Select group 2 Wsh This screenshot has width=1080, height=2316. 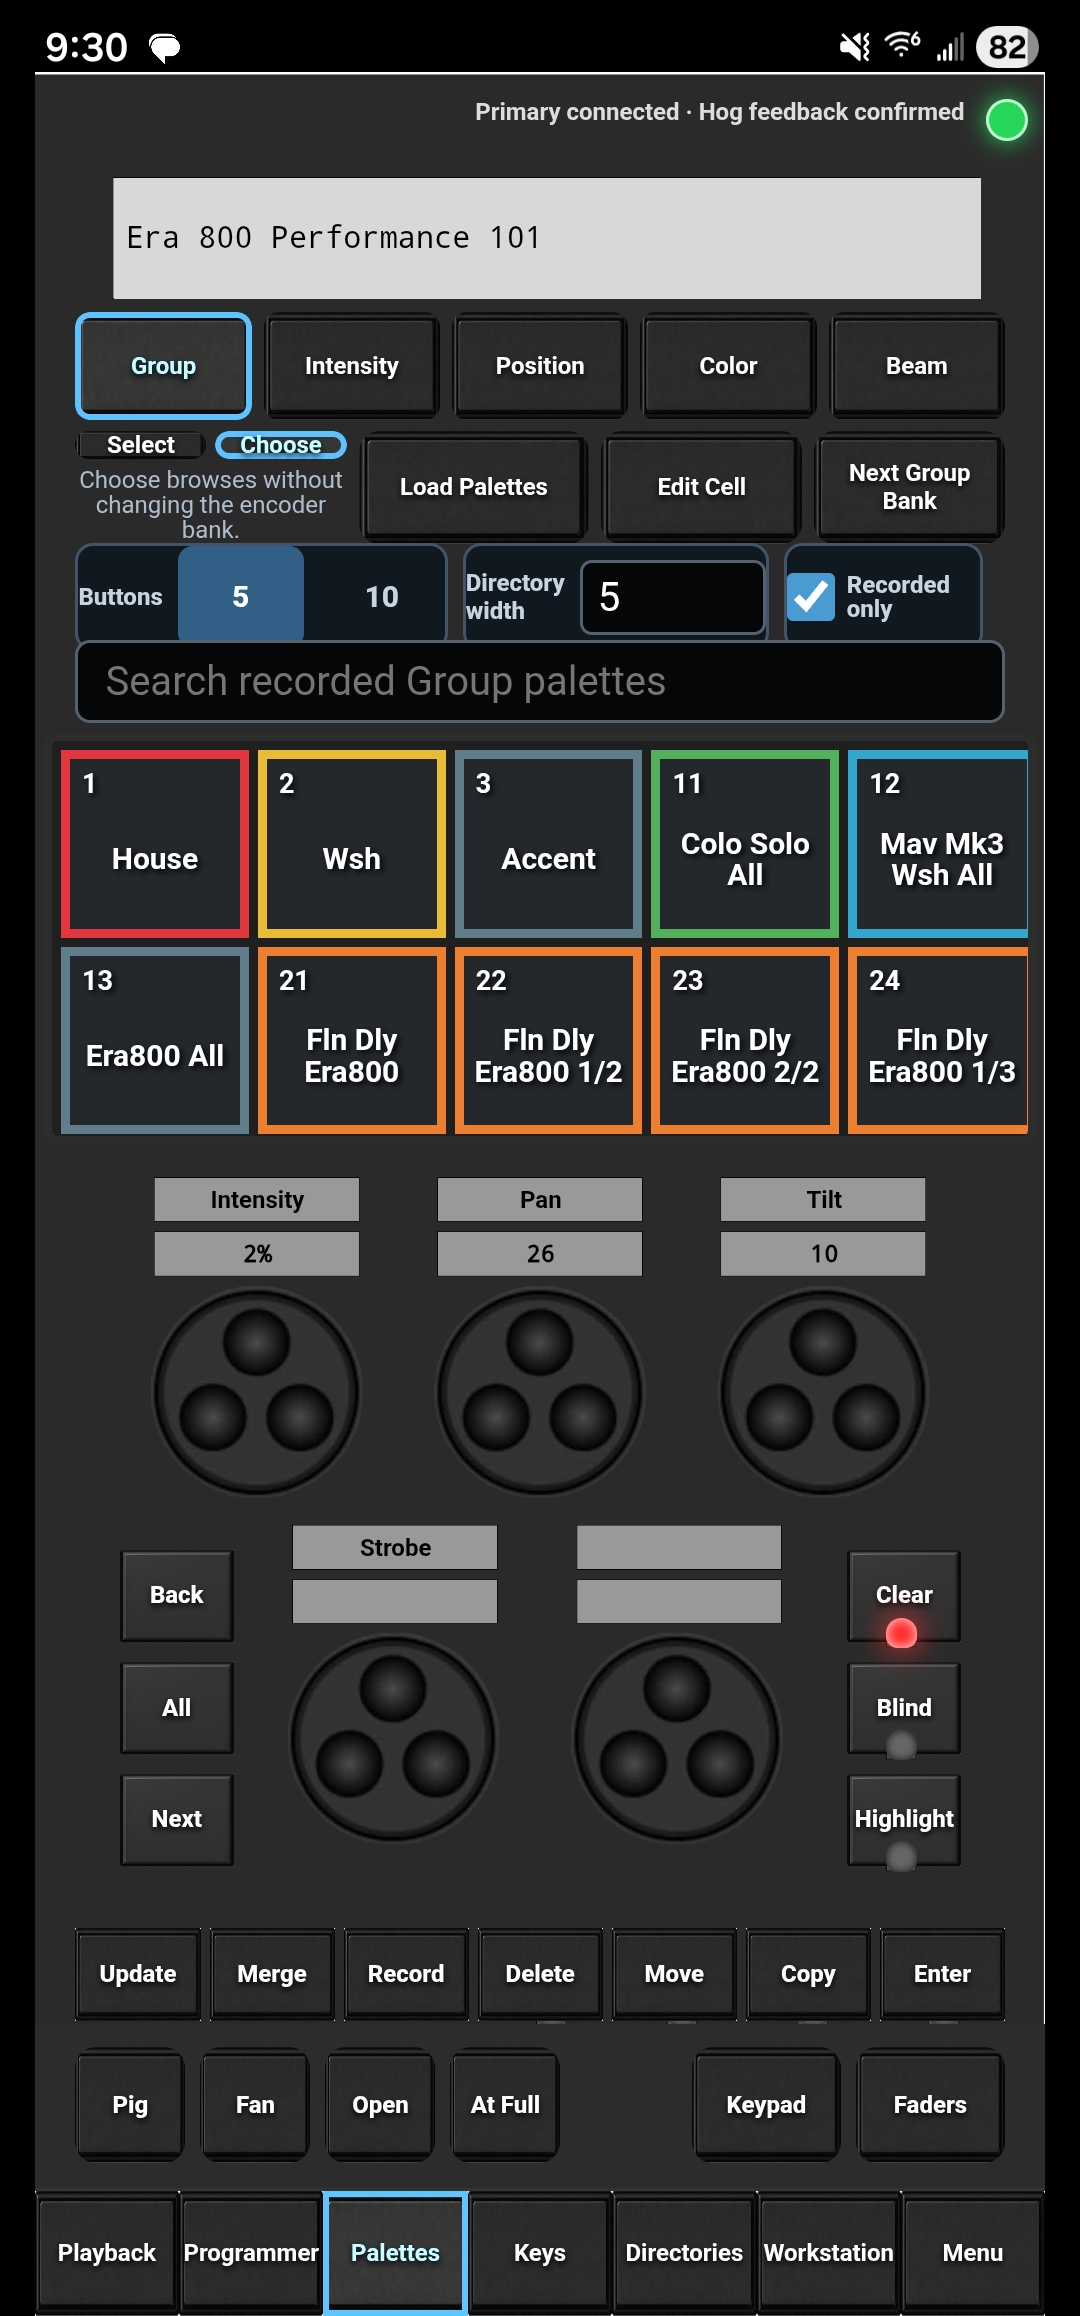(352, 844)
